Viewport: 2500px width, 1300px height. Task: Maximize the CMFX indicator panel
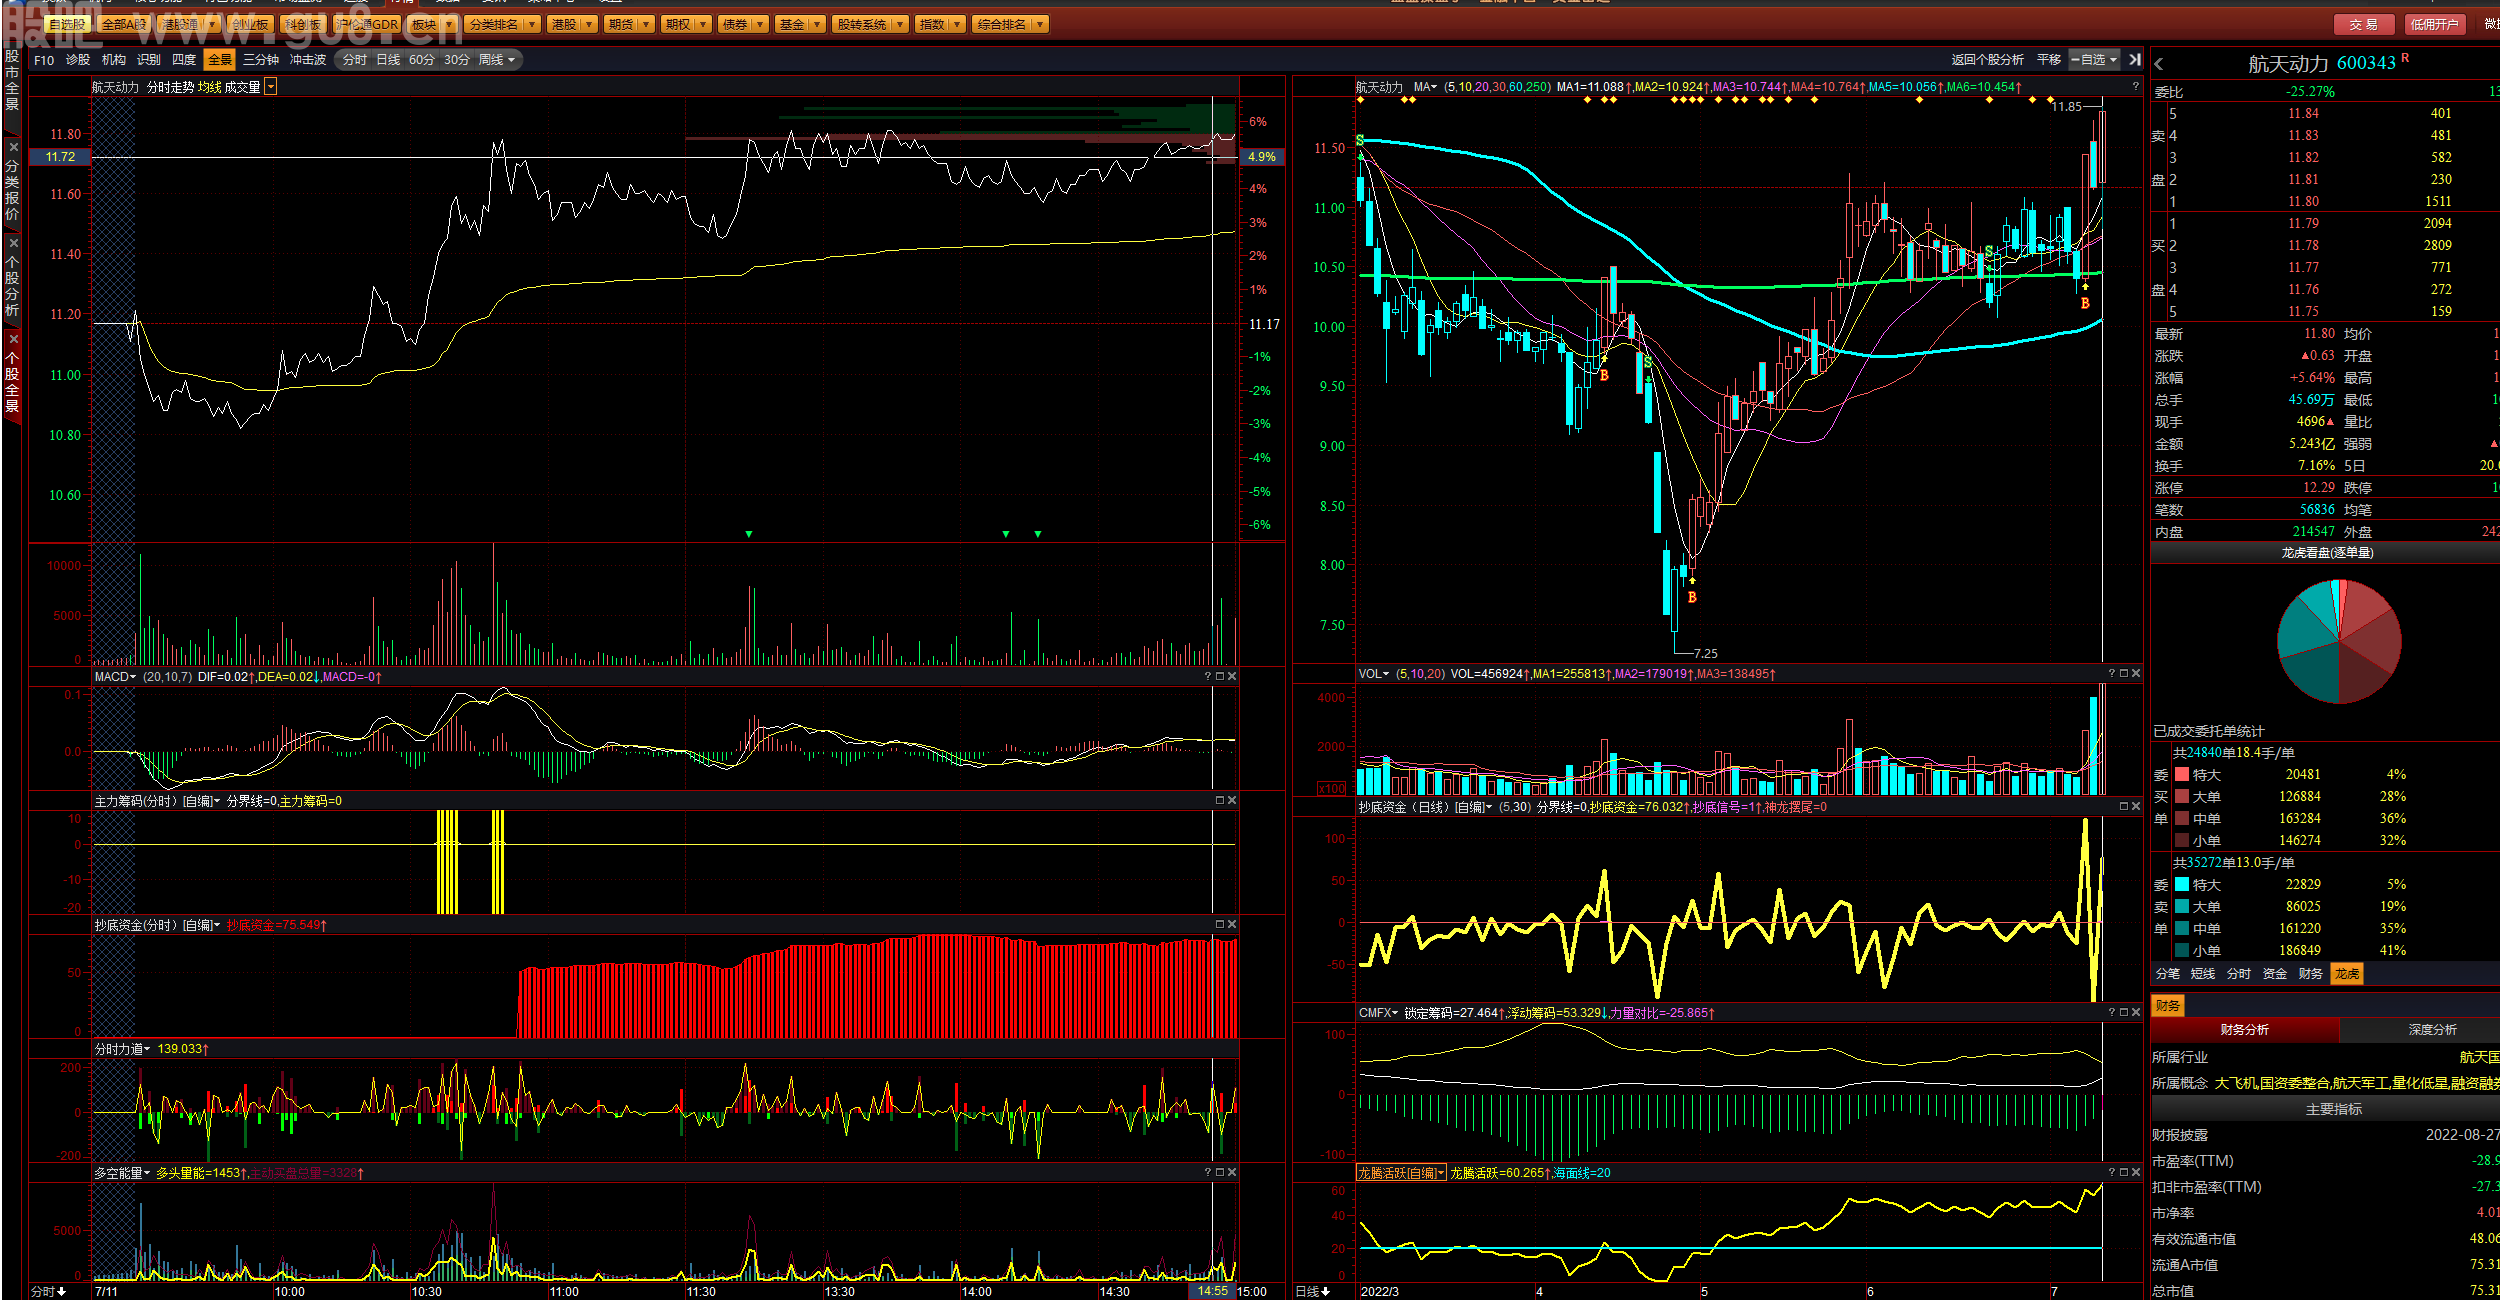pos(2124,1012)
